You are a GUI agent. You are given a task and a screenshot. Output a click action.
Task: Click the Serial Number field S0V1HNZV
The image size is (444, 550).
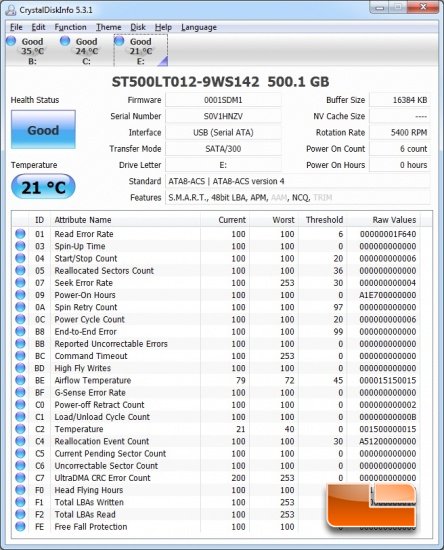223,116
